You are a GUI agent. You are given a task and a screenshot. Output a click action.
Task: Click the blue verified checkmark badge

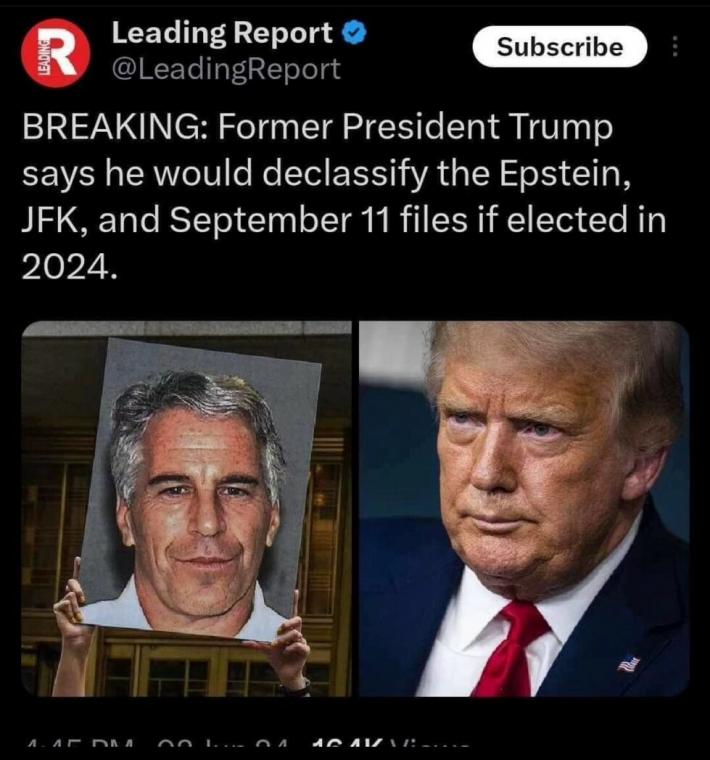click(354, 33)
